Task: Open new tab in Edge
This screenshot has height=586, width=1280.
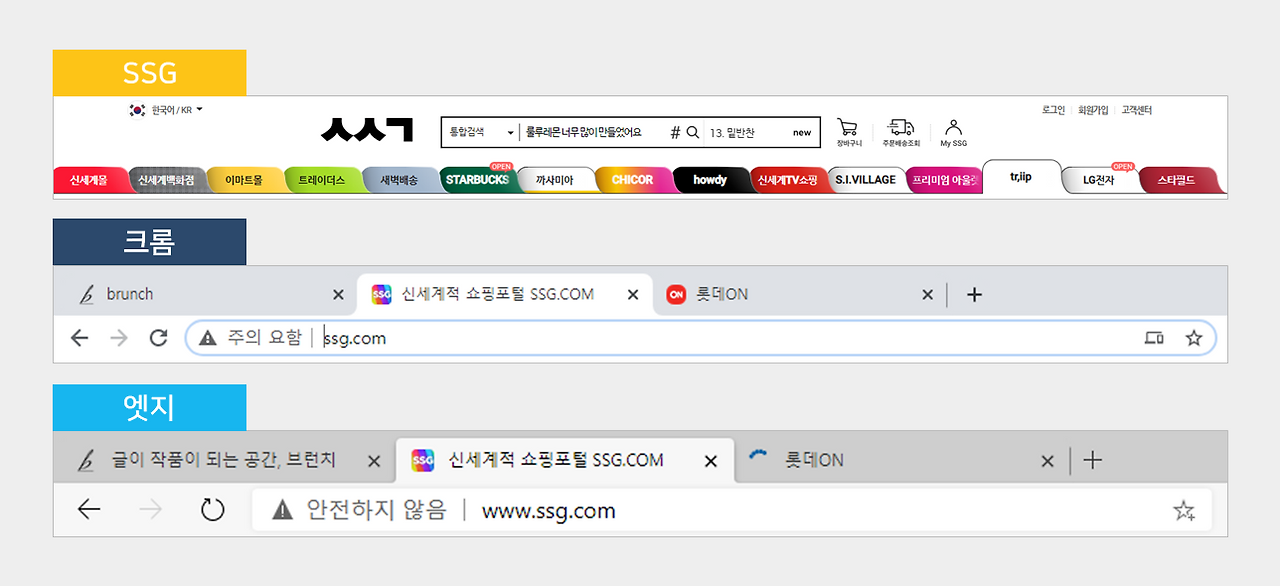Action: click(1093, 460)
